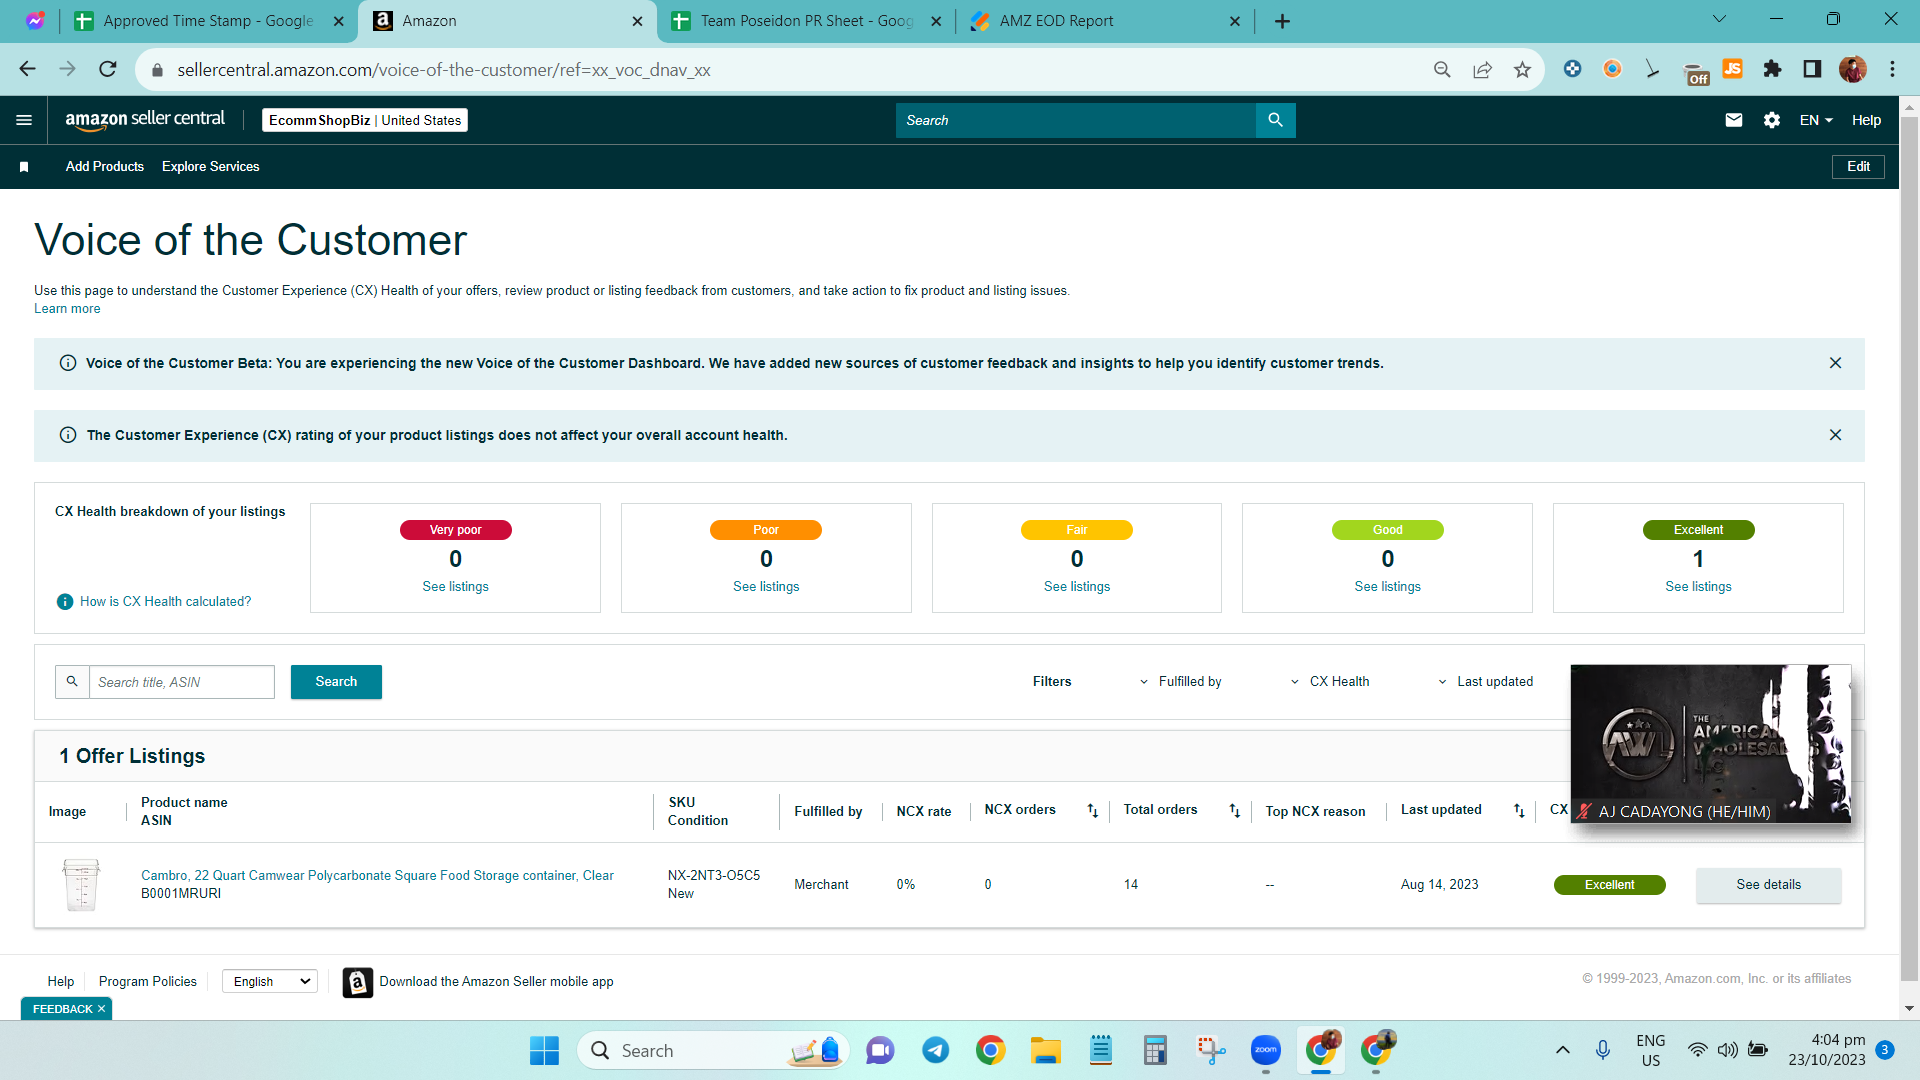Switch to AMZ EOD Report tab
1920x1080 pixels.
click(x=1105, y=21)
